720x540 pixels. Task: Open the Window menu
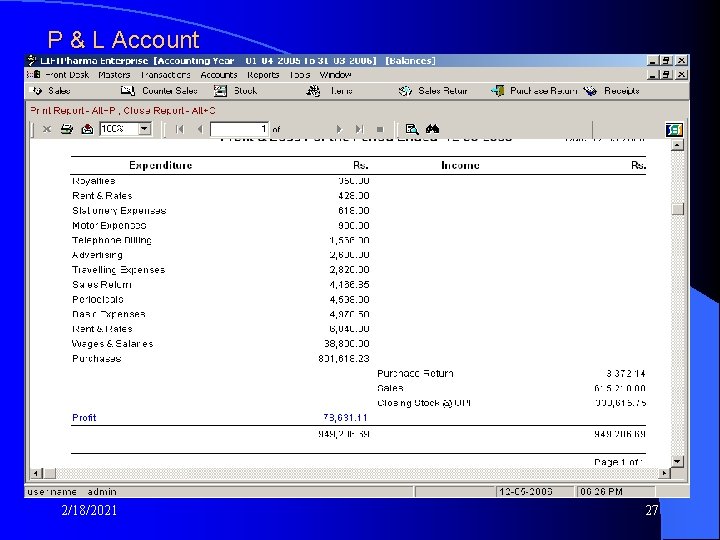336,75
